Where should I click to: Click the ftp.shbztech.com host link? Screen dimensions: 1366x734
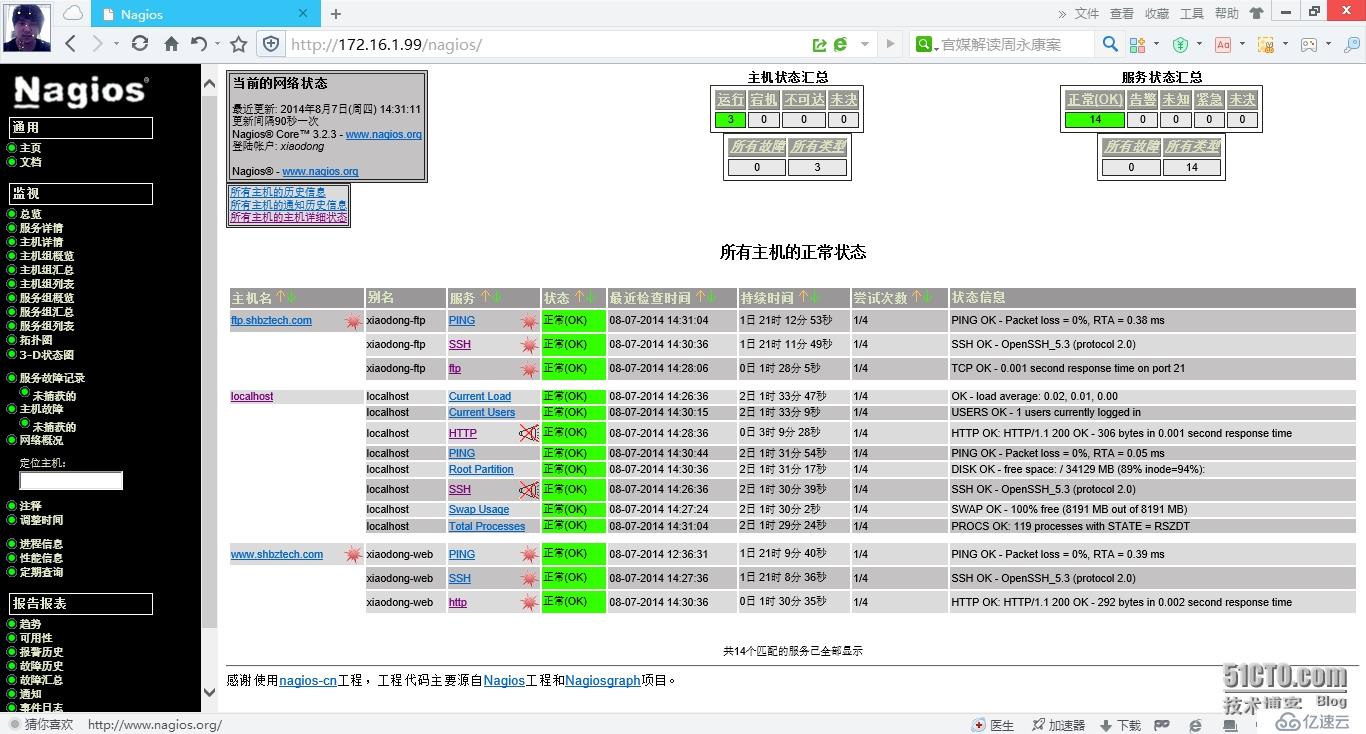(x=271, y=321)
